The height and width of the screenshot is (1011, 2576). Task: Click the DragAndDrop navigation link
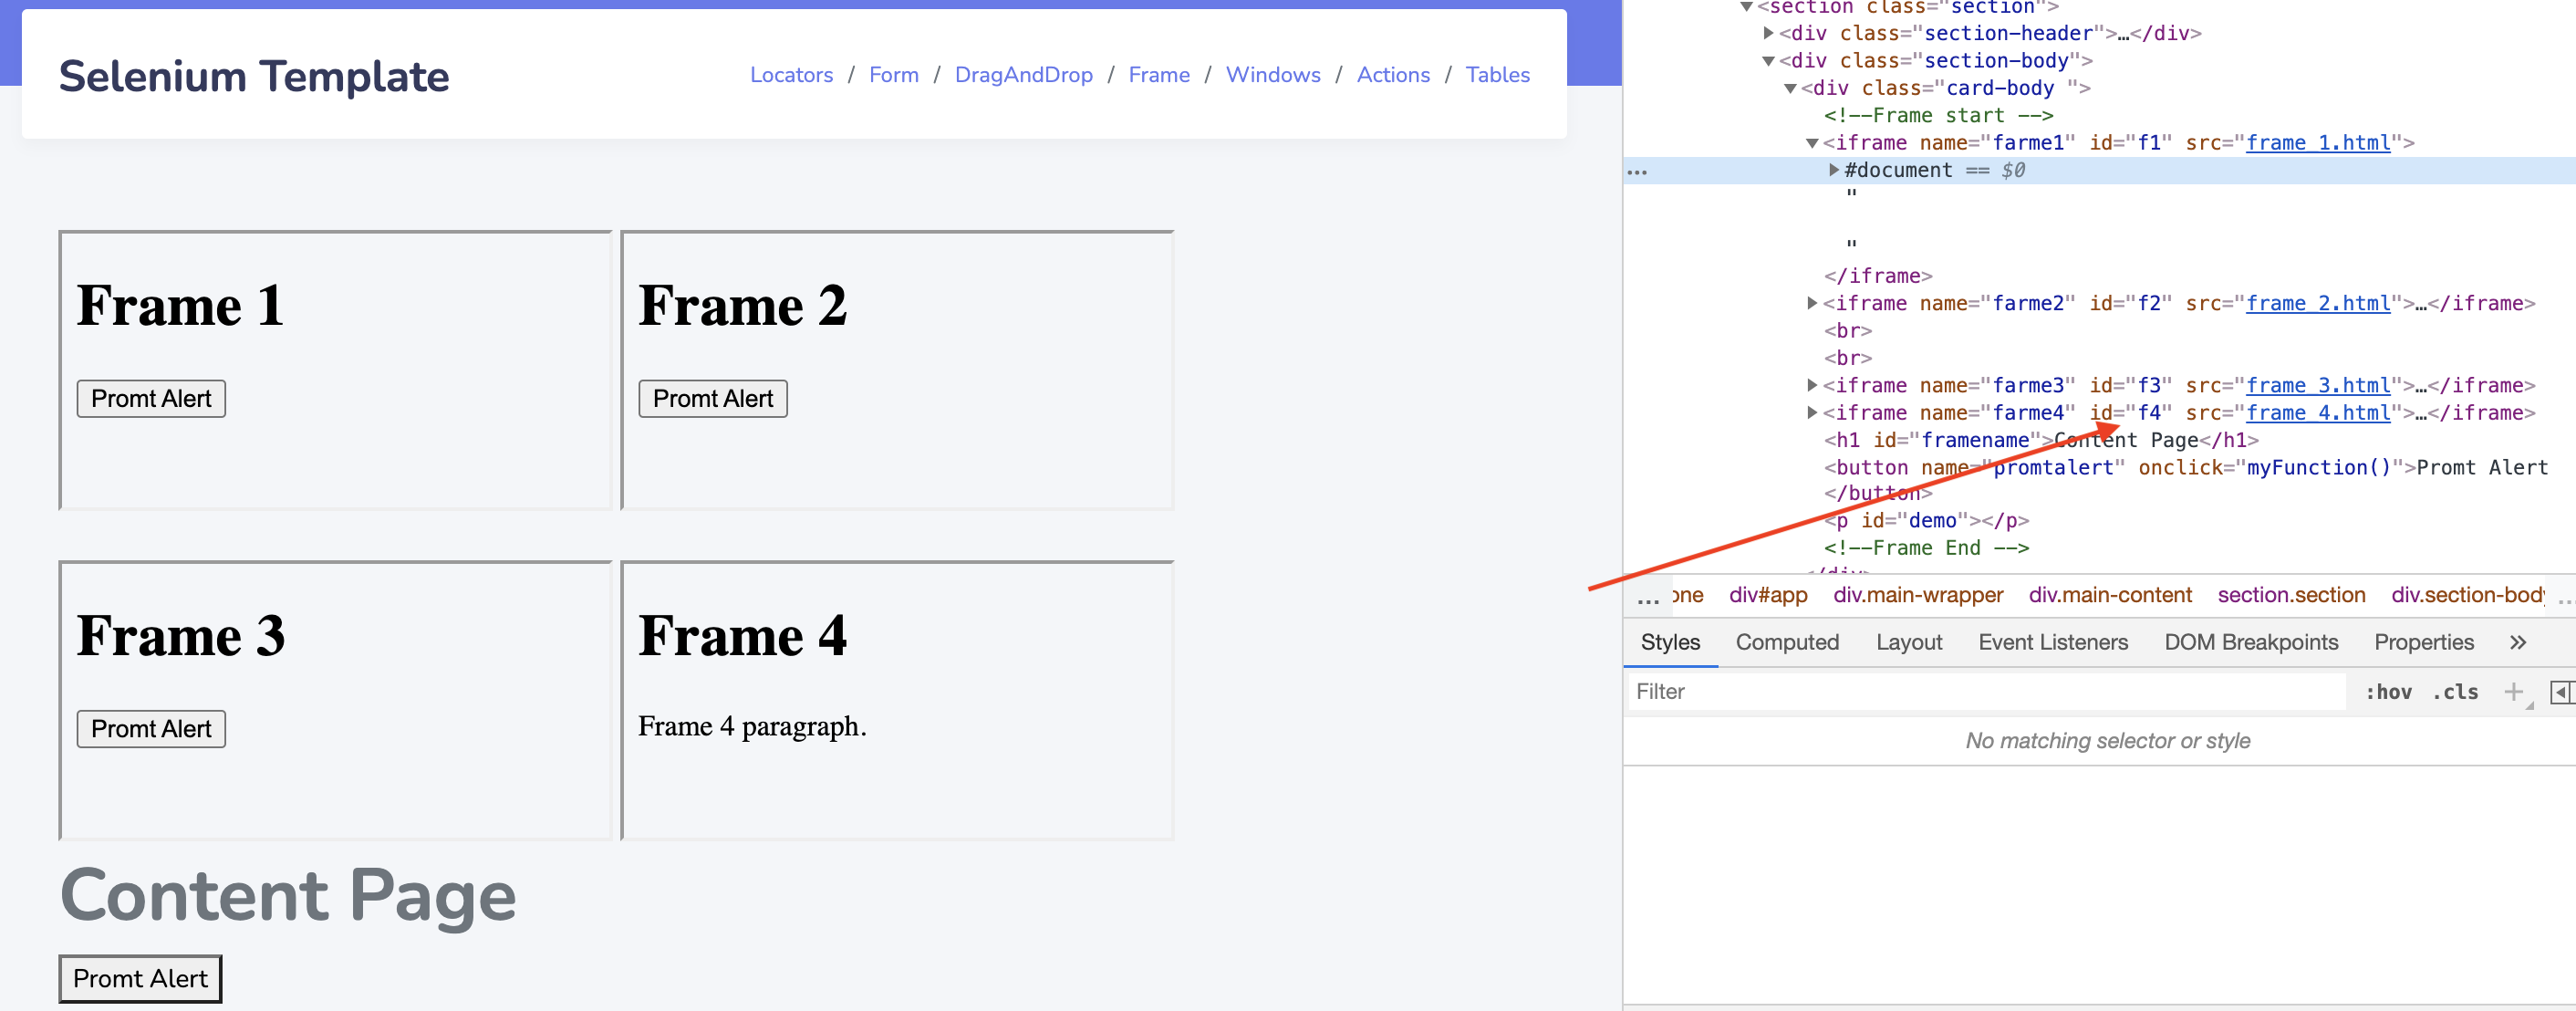click(1023, 75)
